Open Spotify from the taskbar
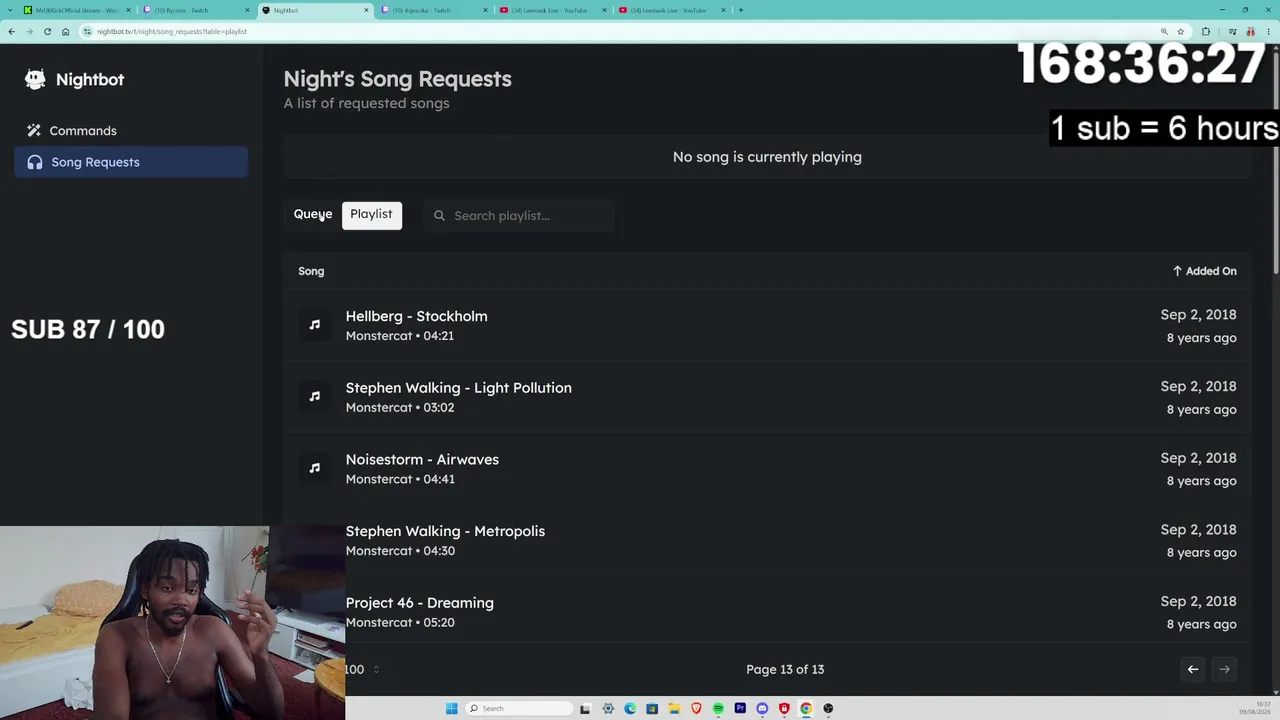 click(718, 708)
